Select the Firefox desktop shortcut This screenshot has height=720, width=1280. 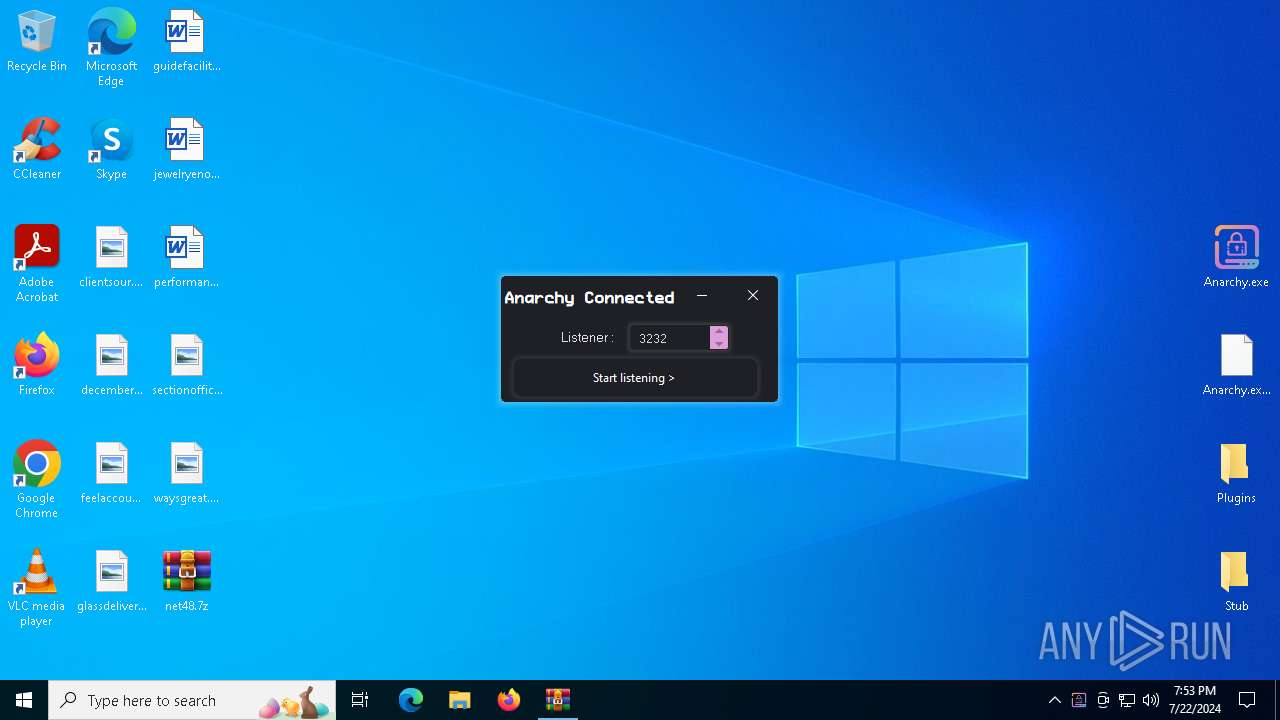tap(37, 366)
